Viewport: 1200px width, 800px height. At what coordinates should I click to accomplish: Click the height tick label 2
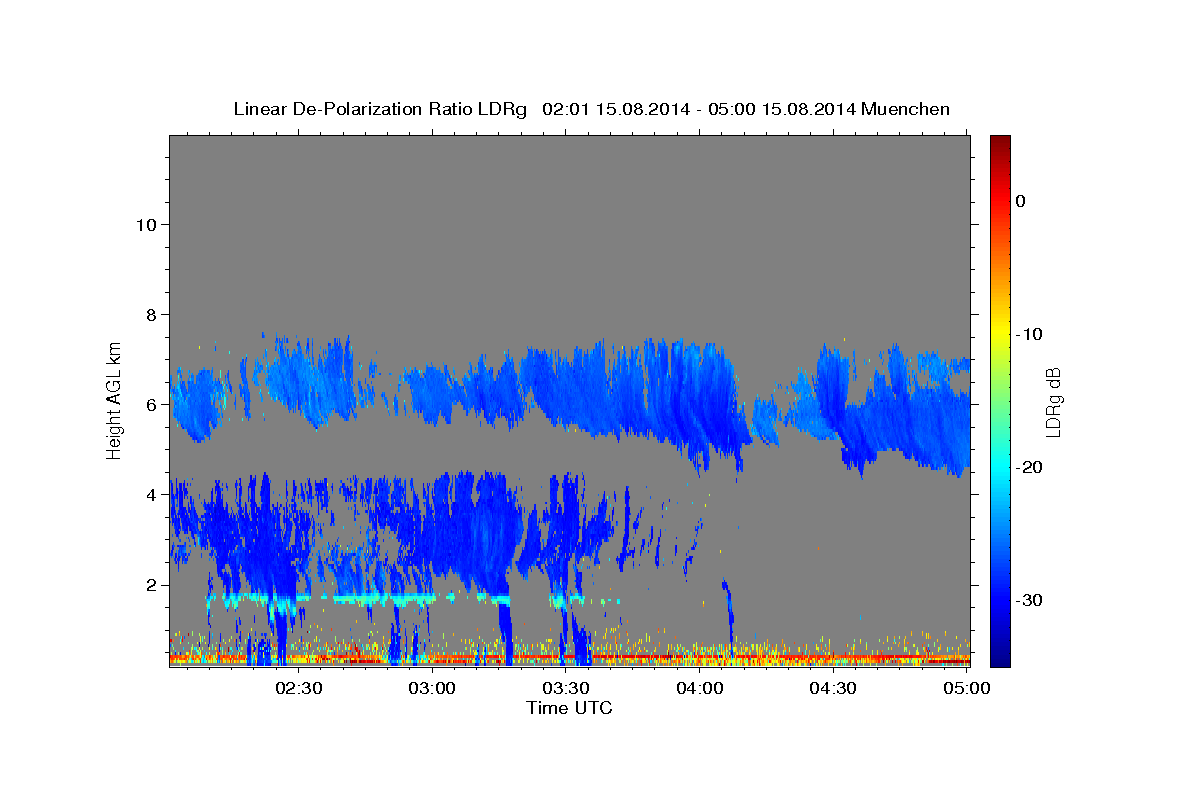click(151, 584)
